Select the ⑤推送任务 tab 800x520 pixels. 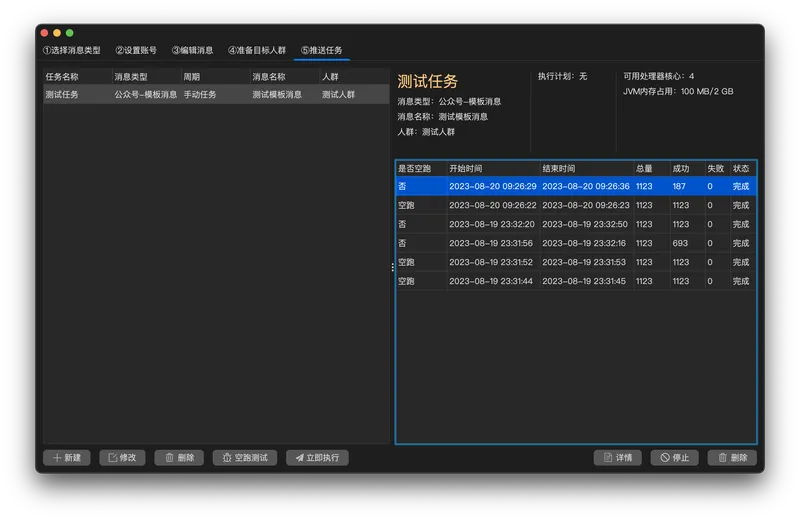(x=321, y=50)
